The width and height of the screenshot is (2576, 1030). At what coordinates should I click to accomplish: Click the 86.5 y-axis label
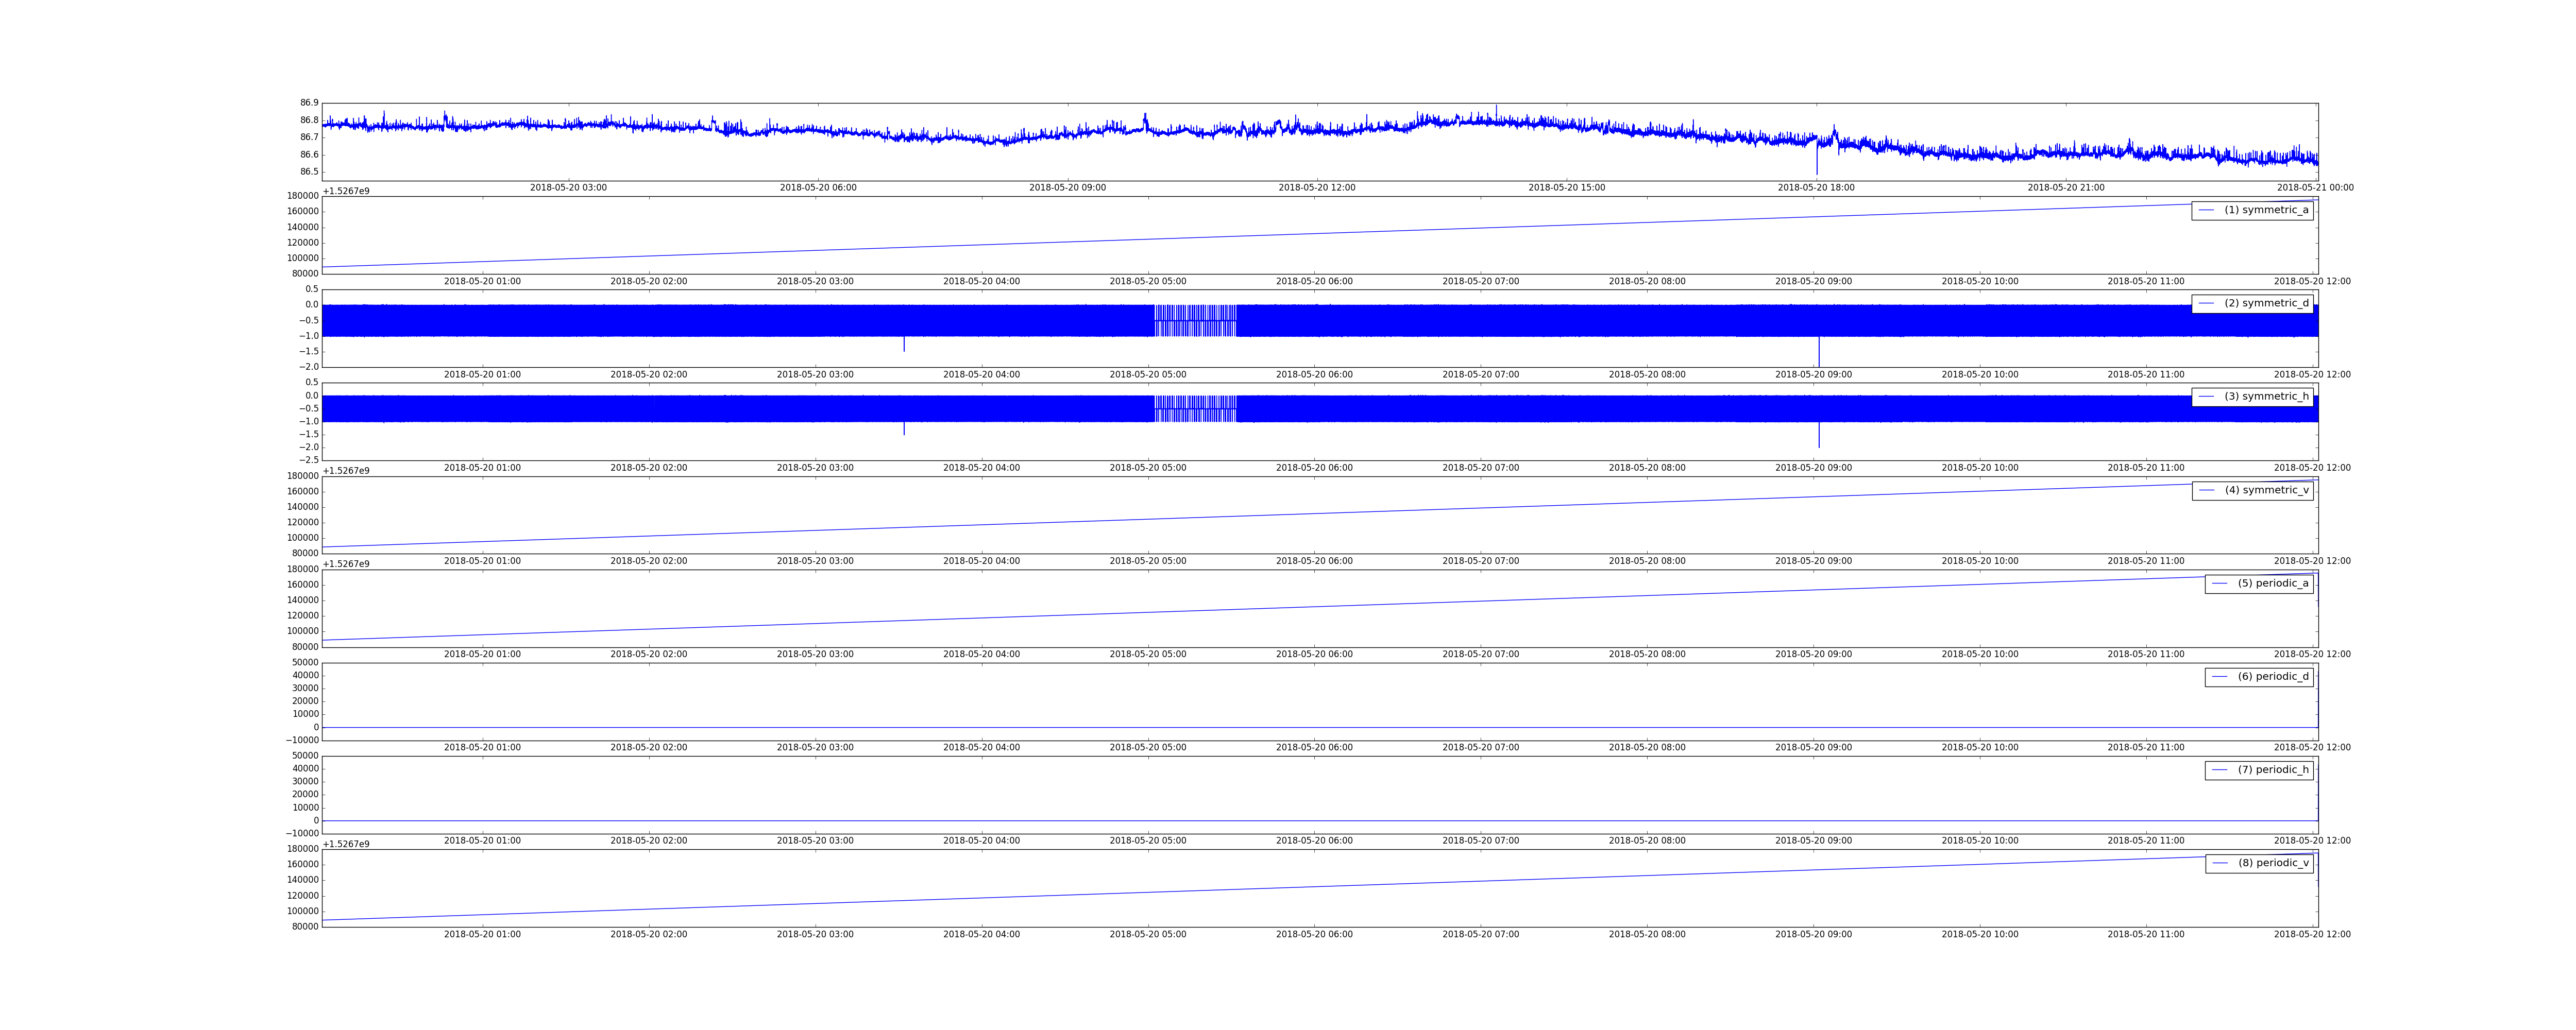[x=309, y=172]
